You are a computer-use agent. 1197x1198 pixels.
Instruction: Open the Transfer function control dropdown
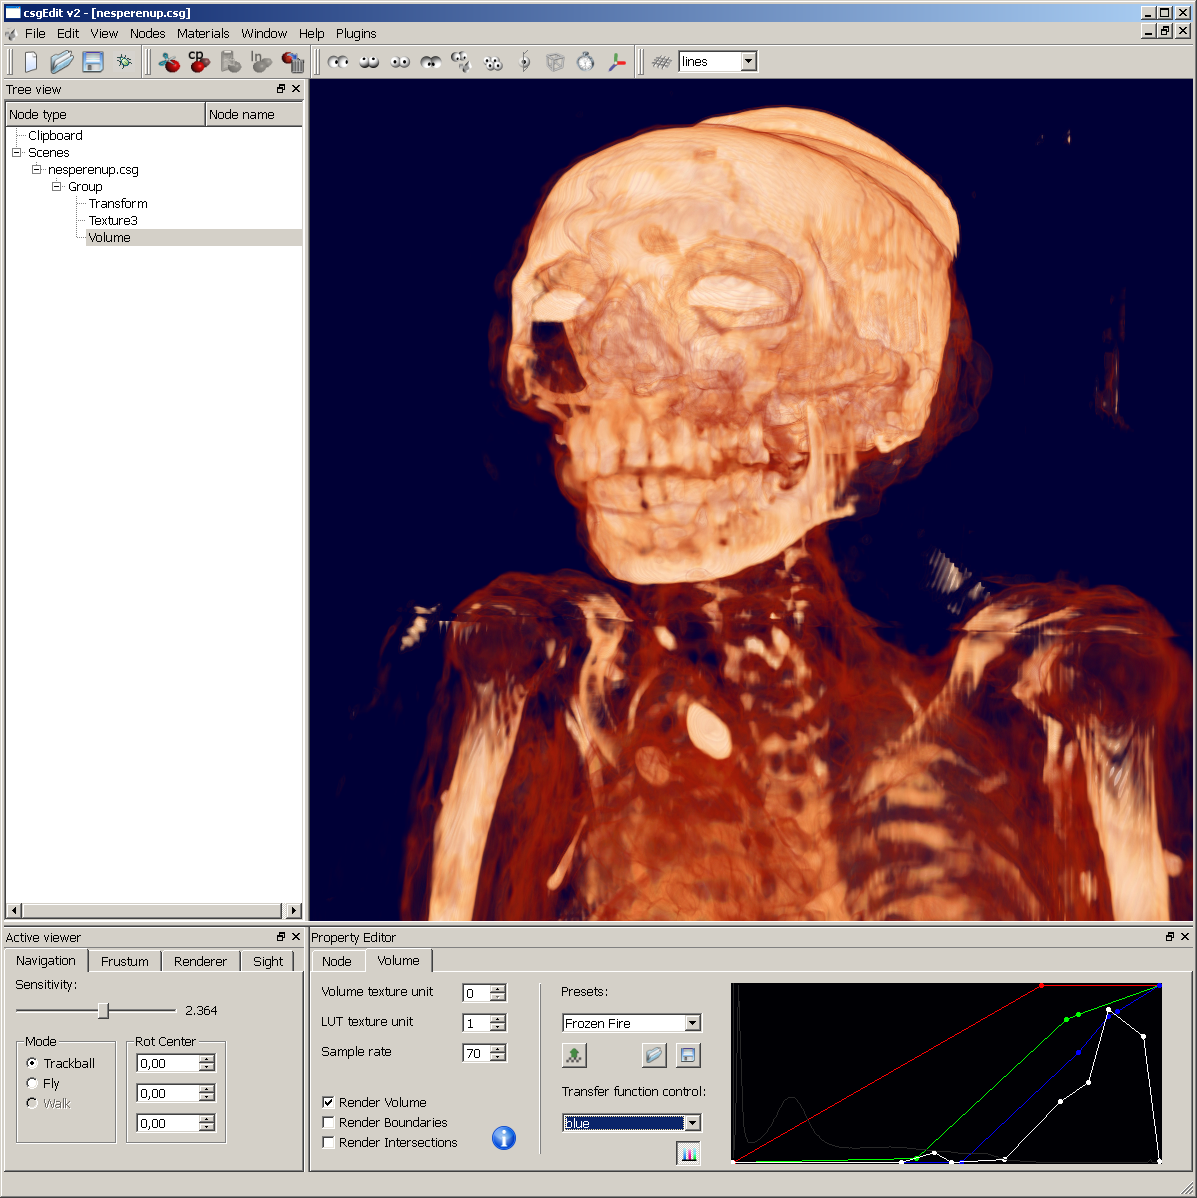point(692,1123)
